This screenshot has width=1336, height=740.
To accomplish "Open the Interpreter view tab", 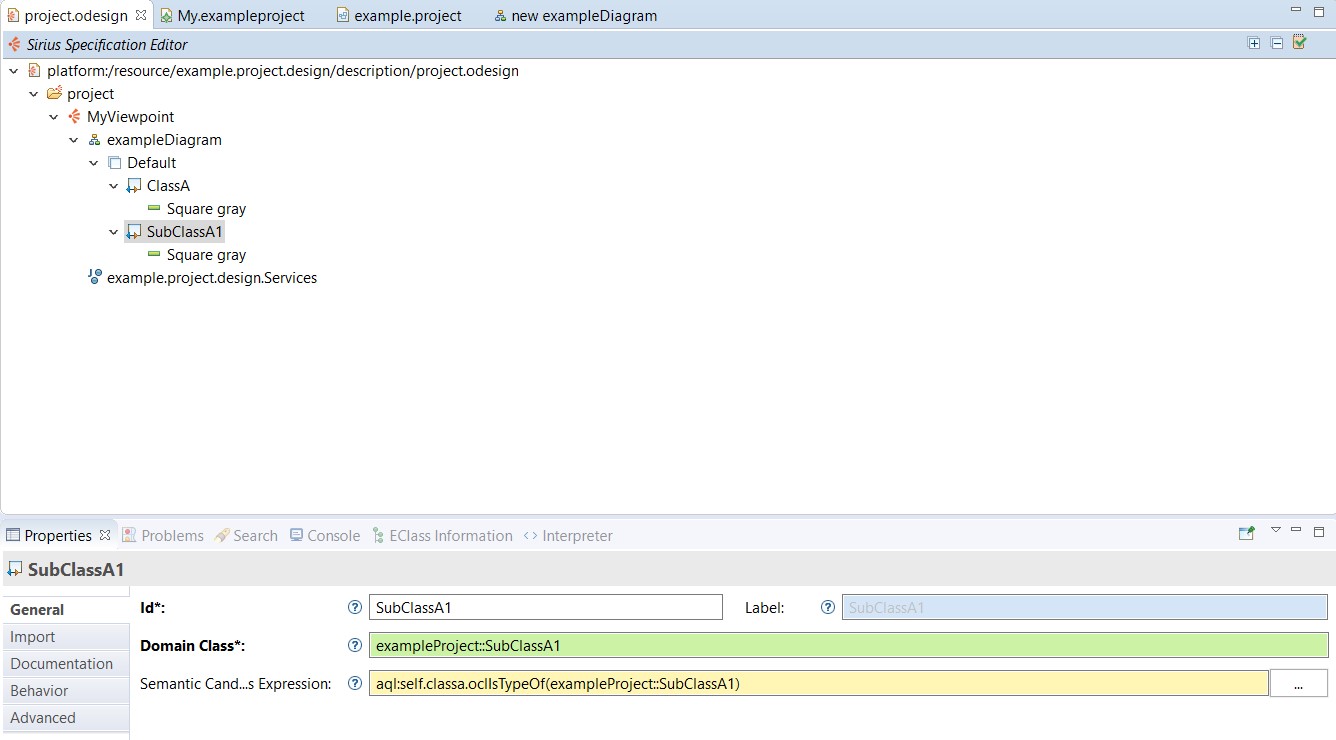I will coord(576,536).
